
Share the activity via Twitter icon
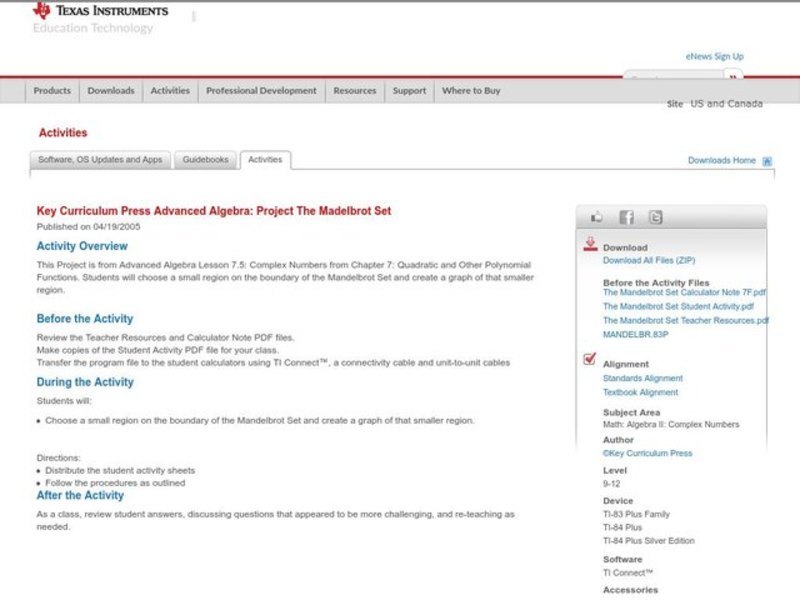[655, 217]
